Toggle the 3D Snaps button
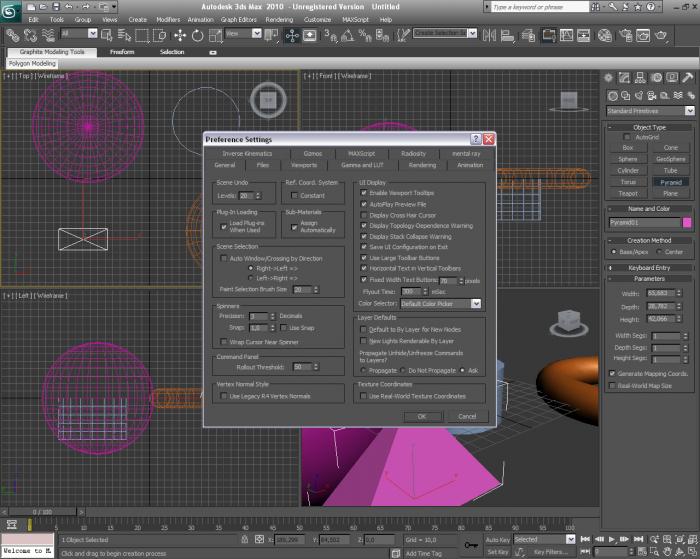Viewport: 700px width, 559px height. [x=330, y=35]
